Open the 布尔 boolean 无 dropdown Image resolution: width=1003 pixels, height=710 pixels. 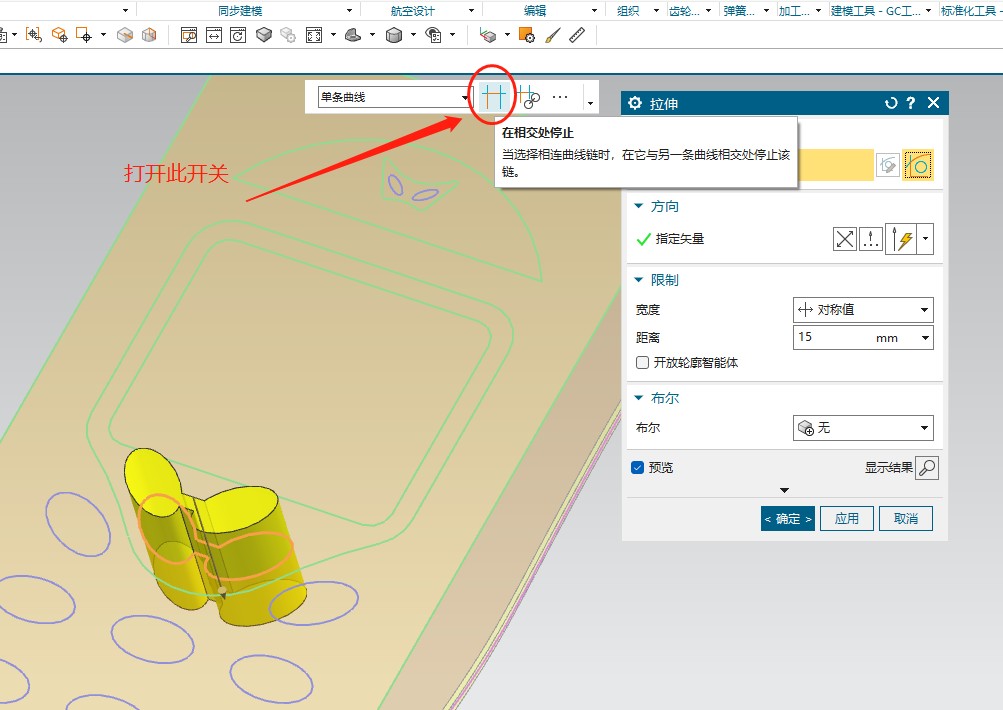pos(862,427)
